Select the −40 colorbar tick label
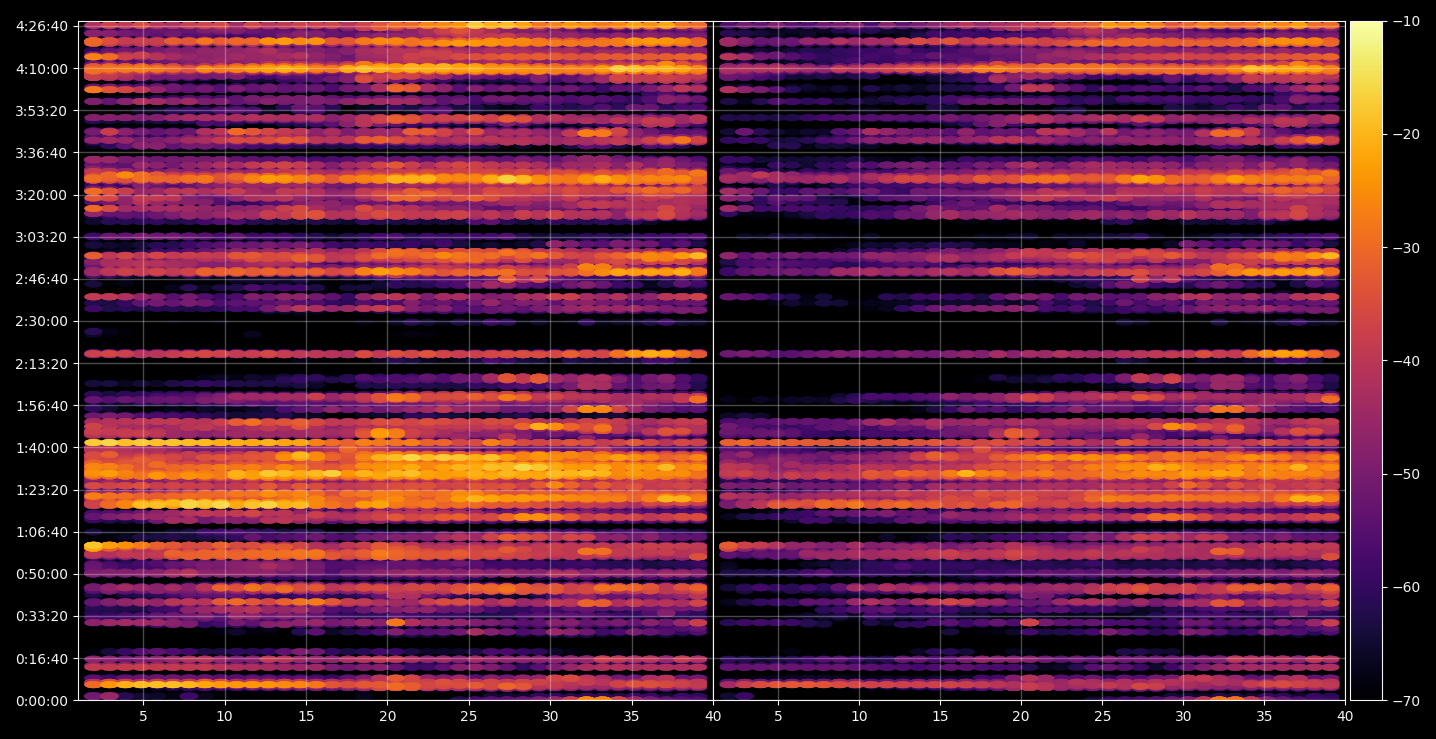Screen dimensions: 1436x739 click(1406, 360)
